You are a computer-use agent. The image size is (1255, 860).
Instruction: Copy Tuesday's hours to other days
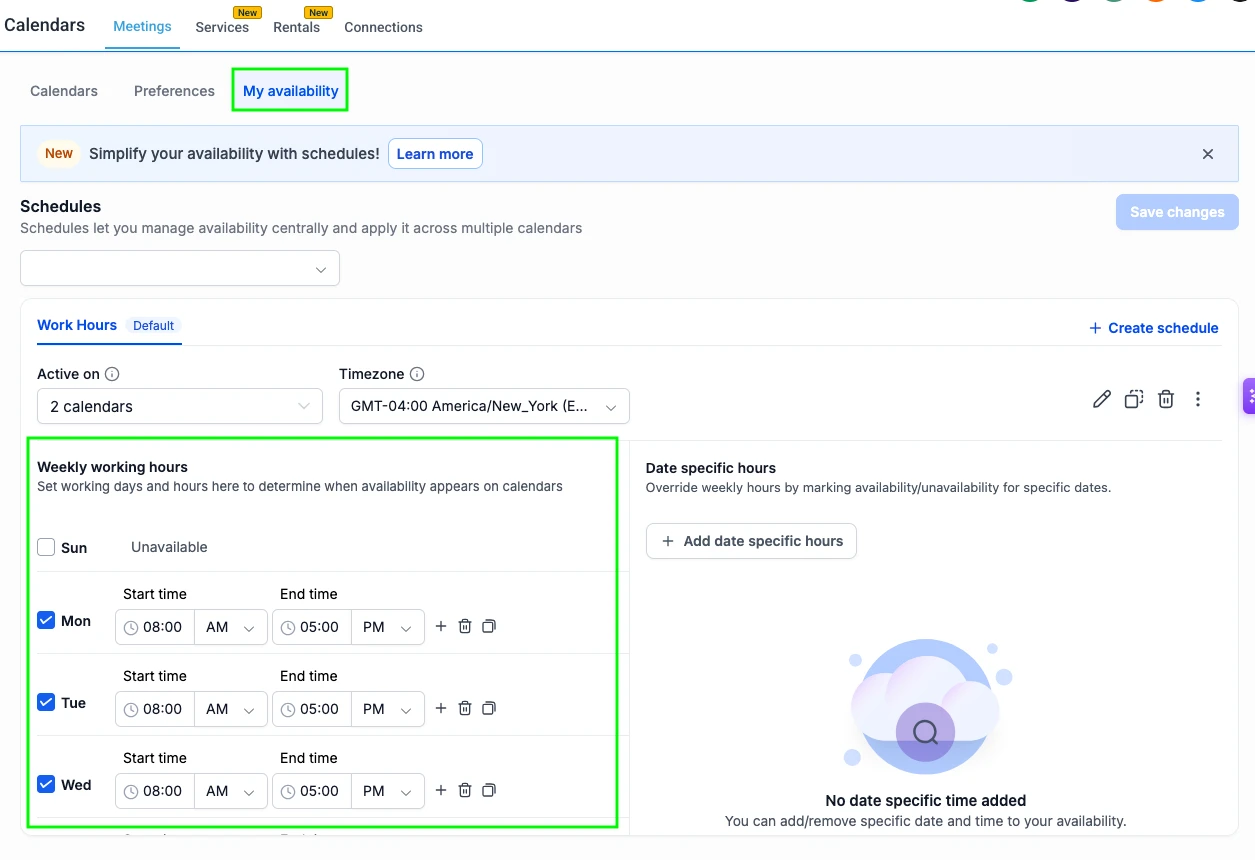coord(489,708)
